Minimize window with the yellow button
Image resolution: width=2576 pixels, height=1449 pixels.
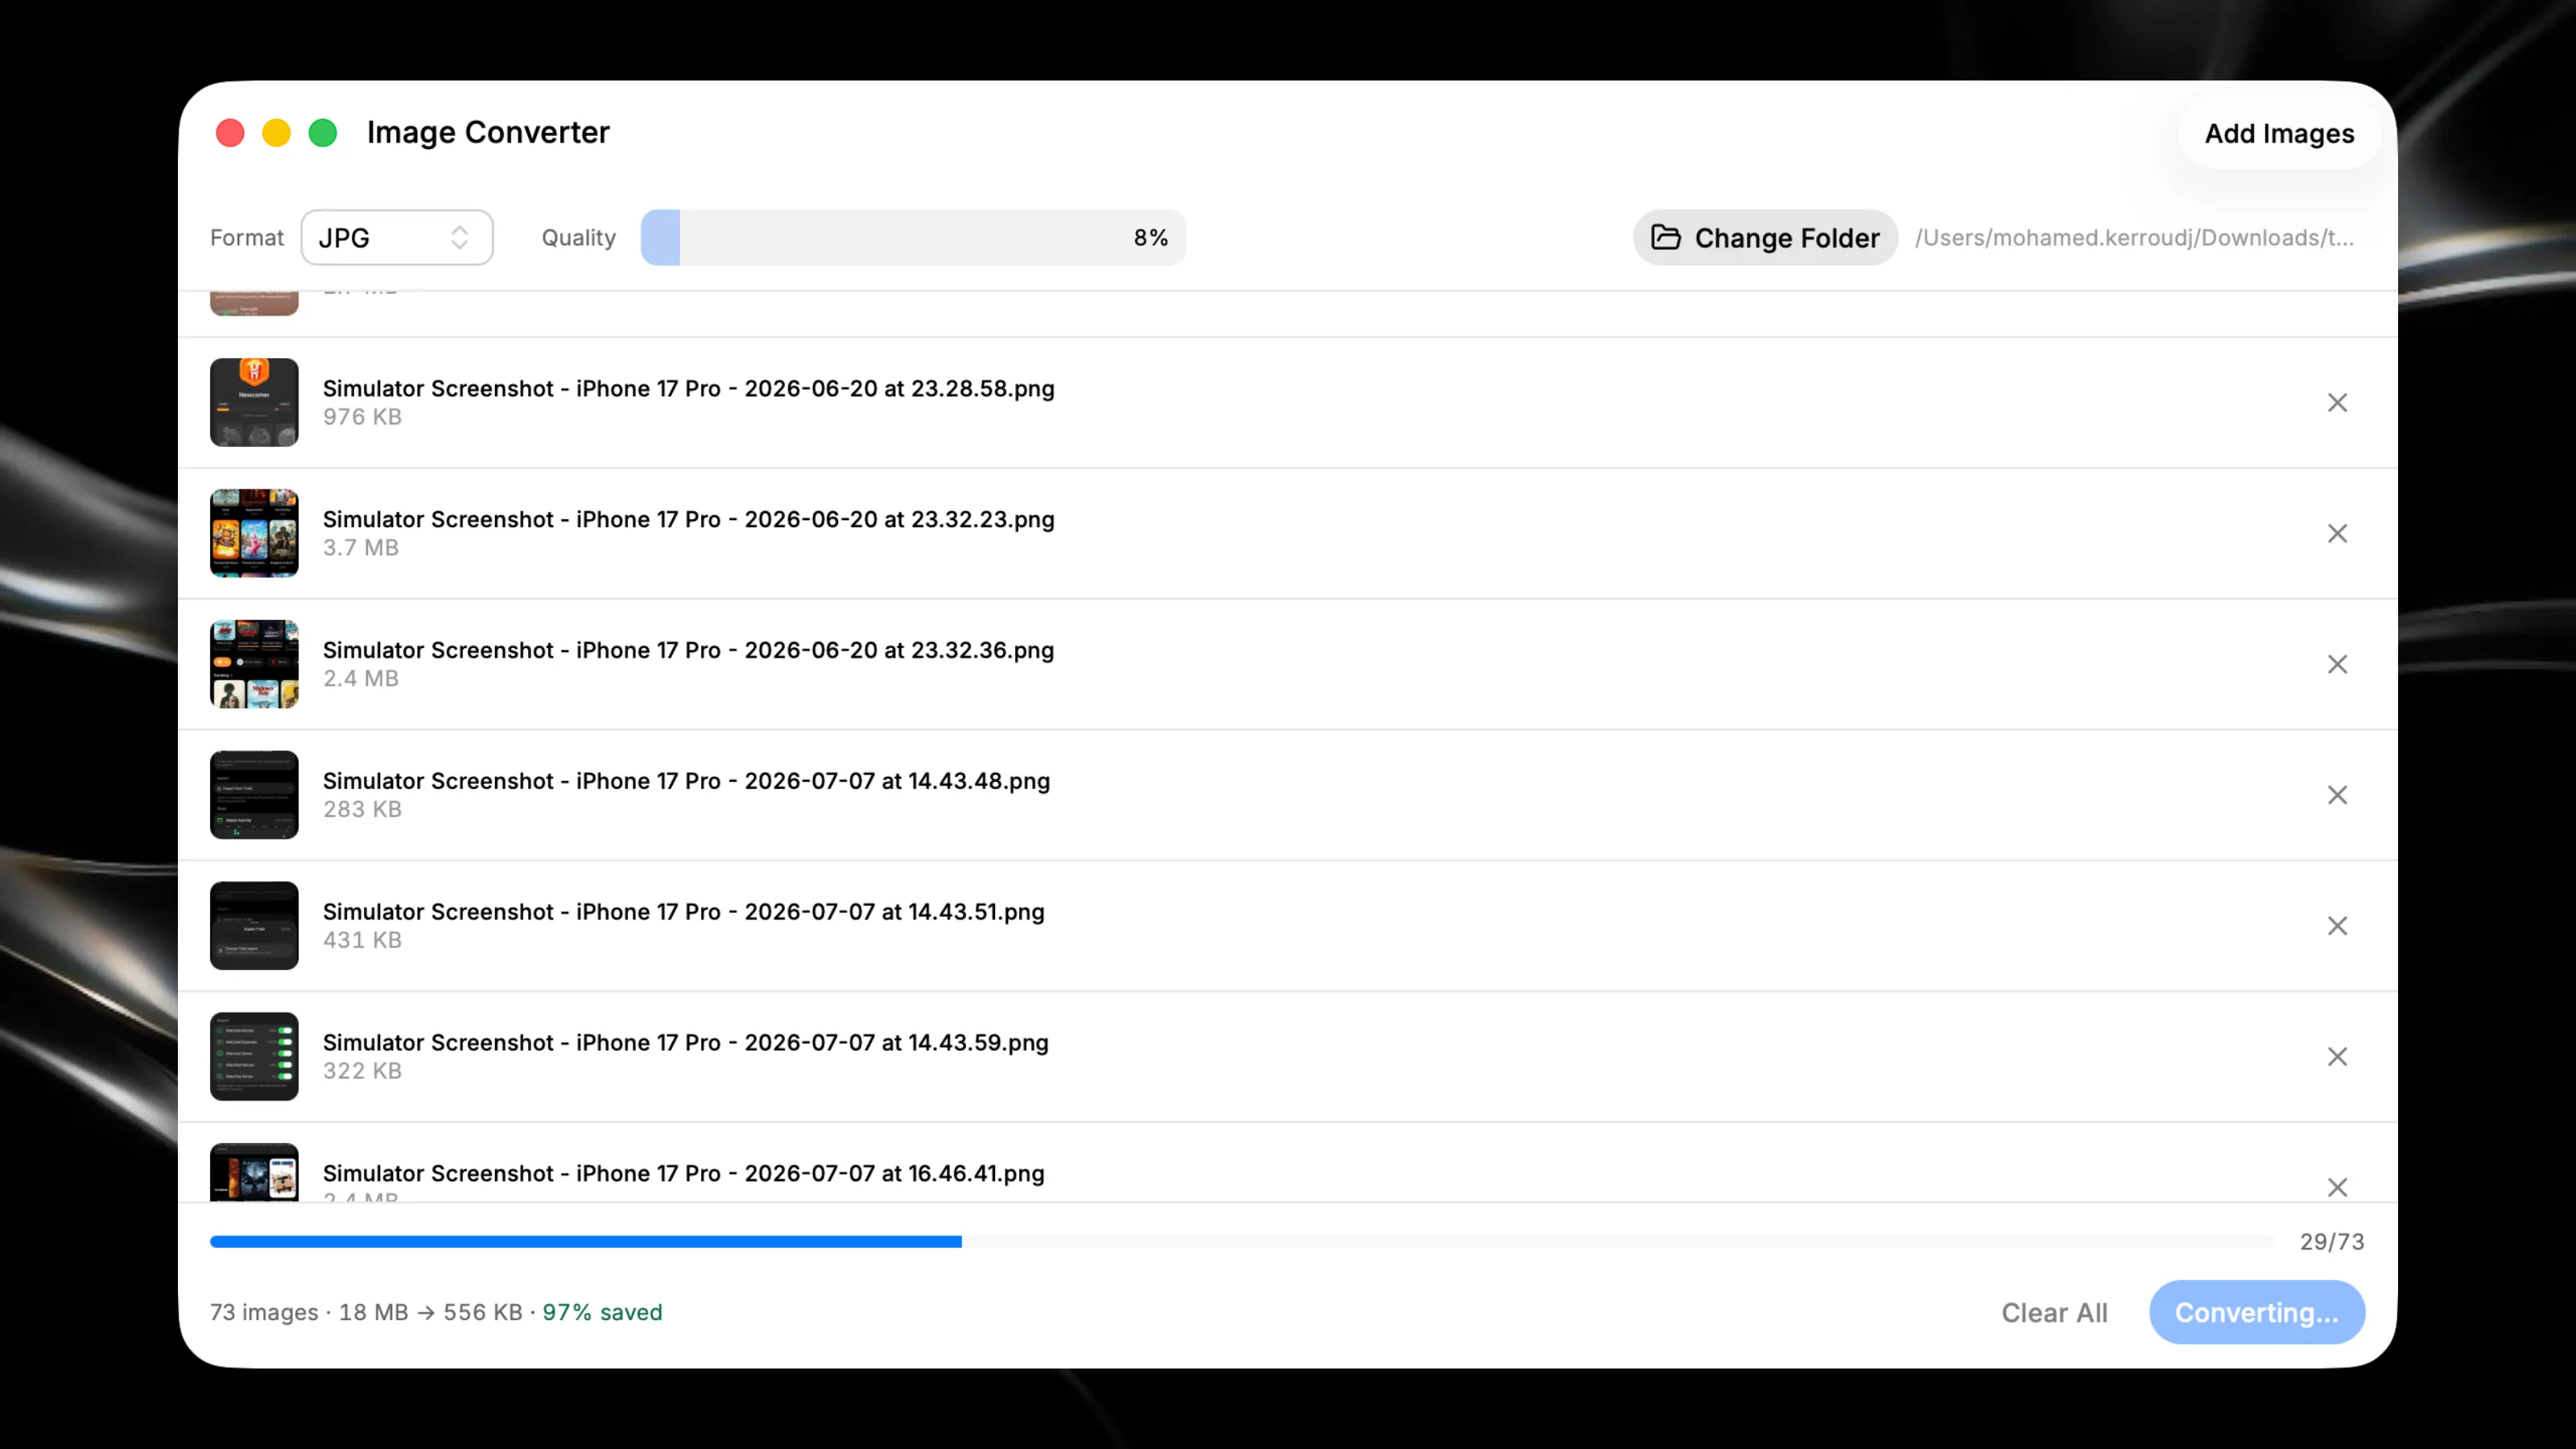click(x=276, y=133)
